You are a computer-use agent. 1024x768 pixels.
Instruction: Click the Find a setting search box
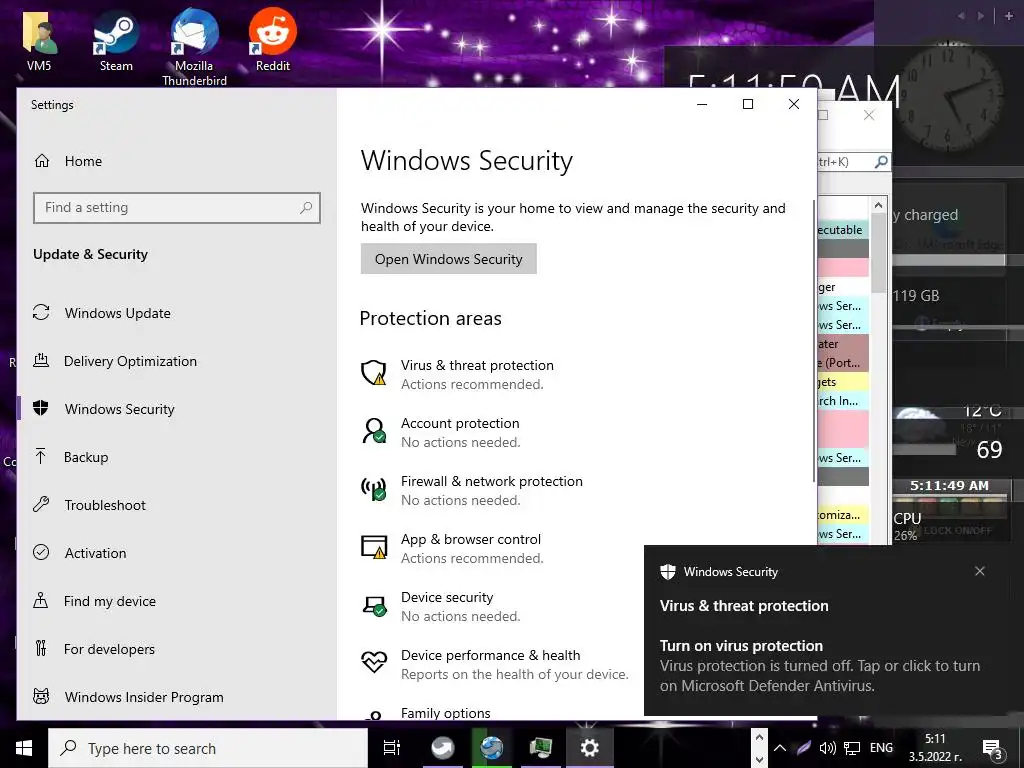point(176,208)
